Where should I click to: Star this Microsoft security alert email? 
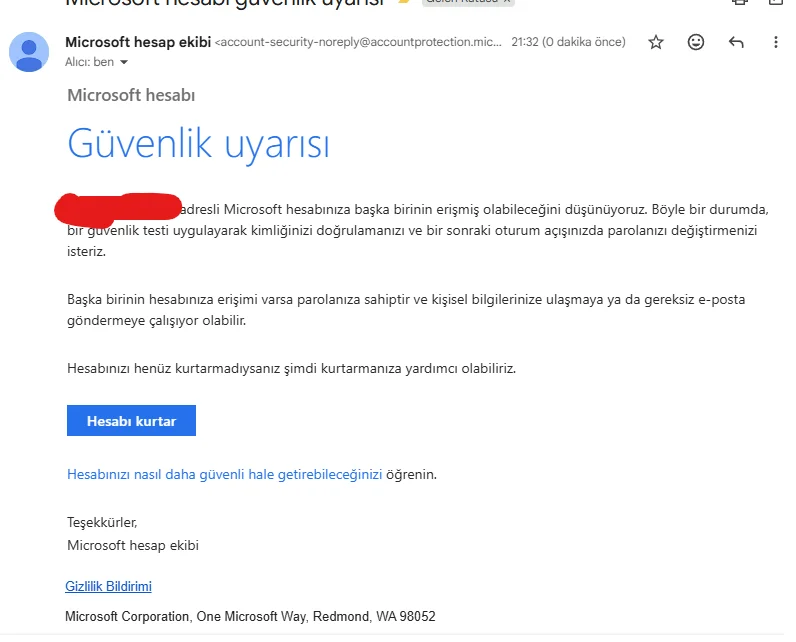(x=656, y=42)
